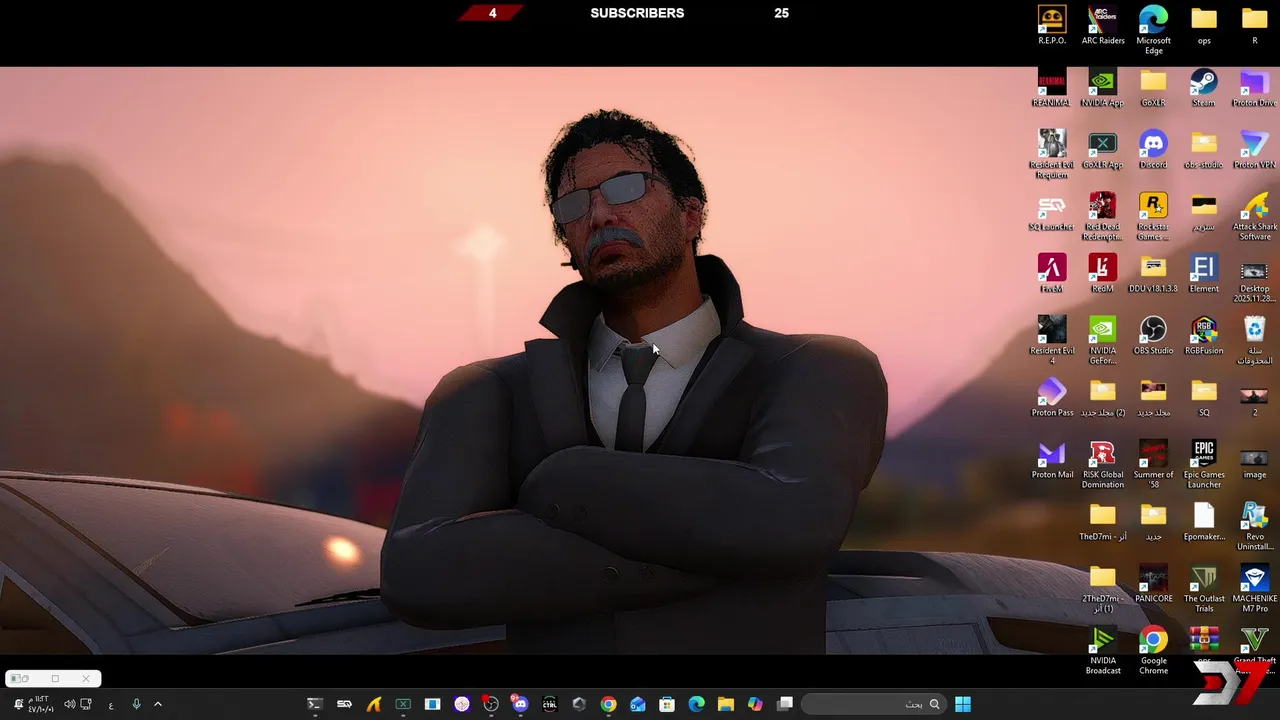Launch OBS Studio from the desktop
1280x720 pixels.
click(1153, 336)
